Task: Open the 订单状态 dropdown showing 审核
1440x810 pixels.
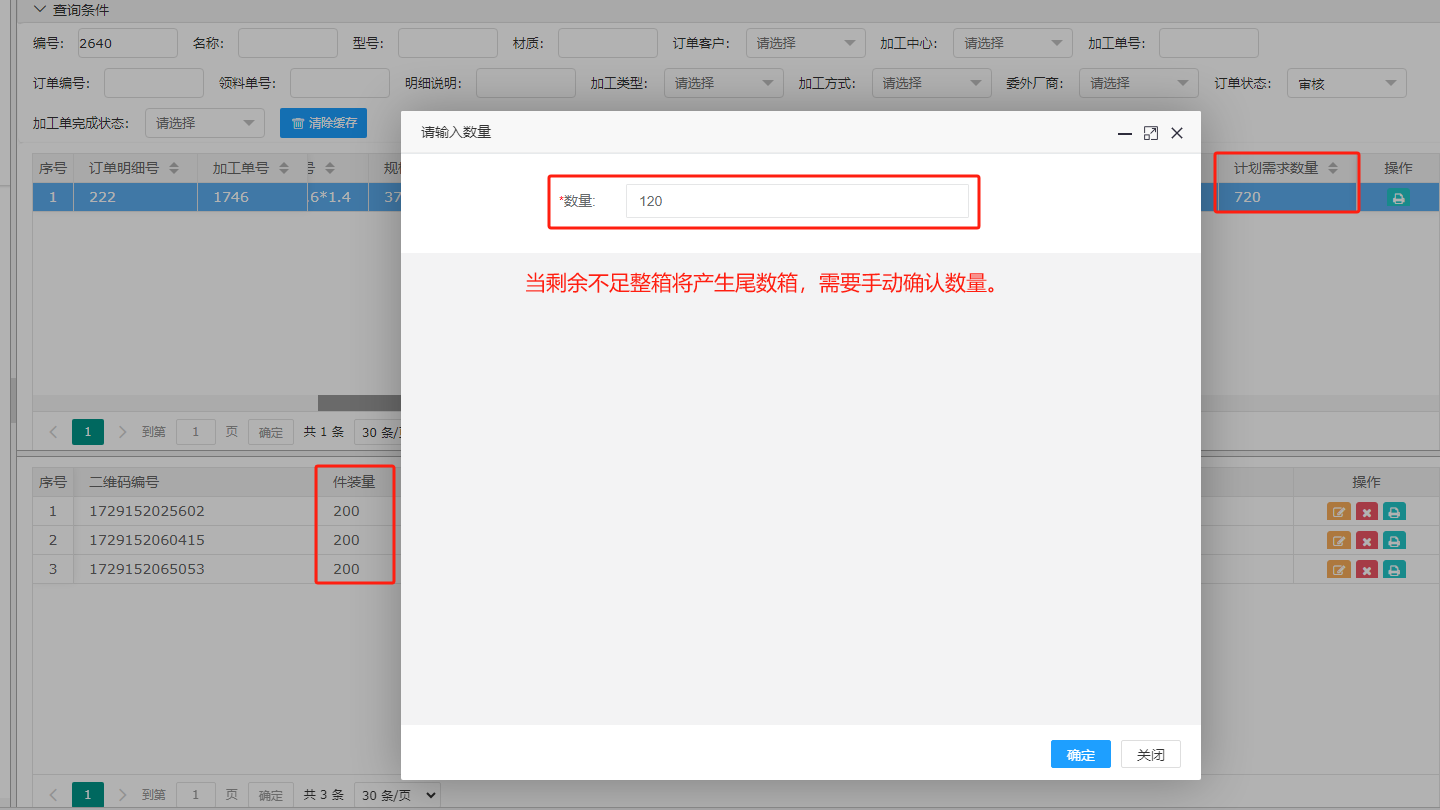Action: [1346, 84]
